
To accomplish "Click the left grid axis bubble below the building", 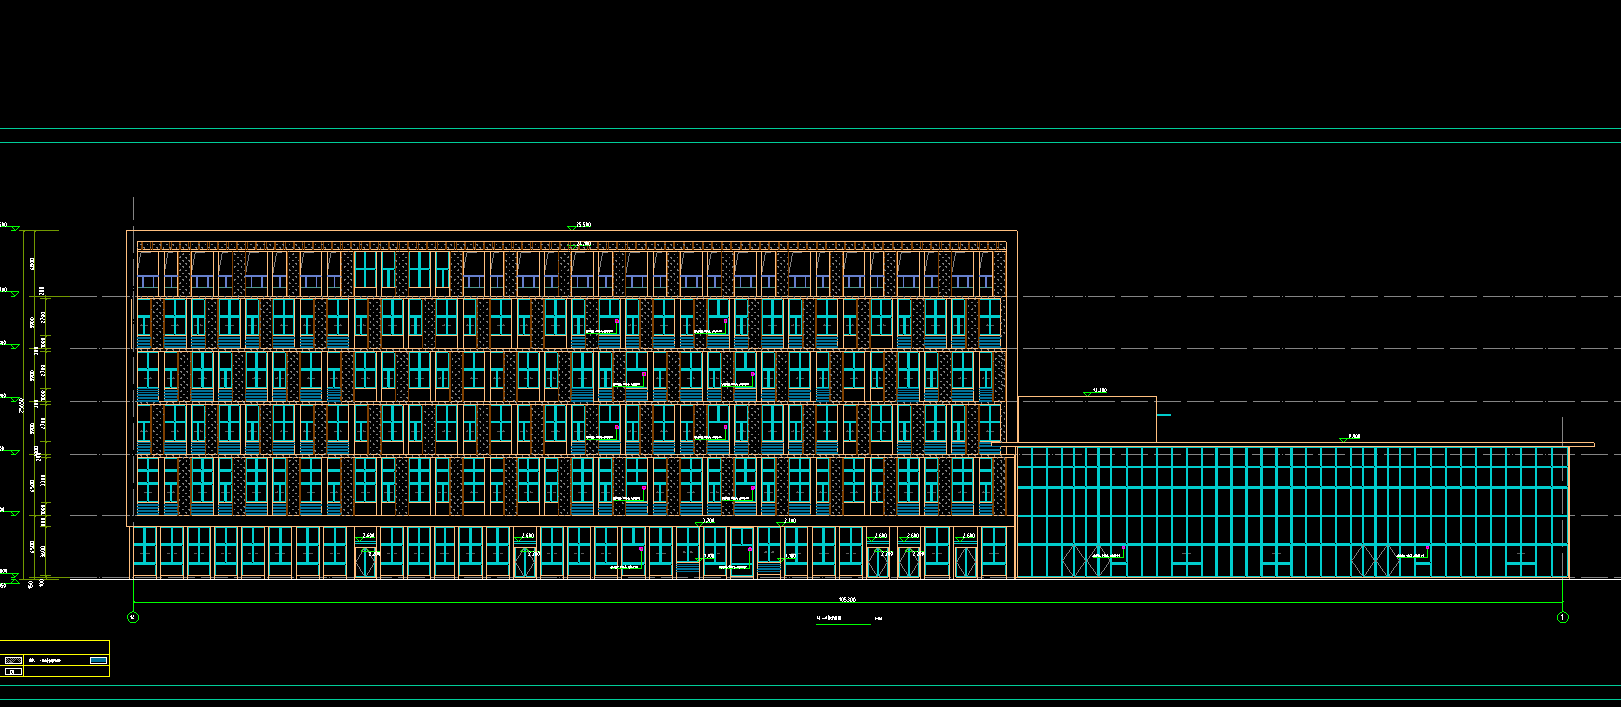I will click(133, 618).
